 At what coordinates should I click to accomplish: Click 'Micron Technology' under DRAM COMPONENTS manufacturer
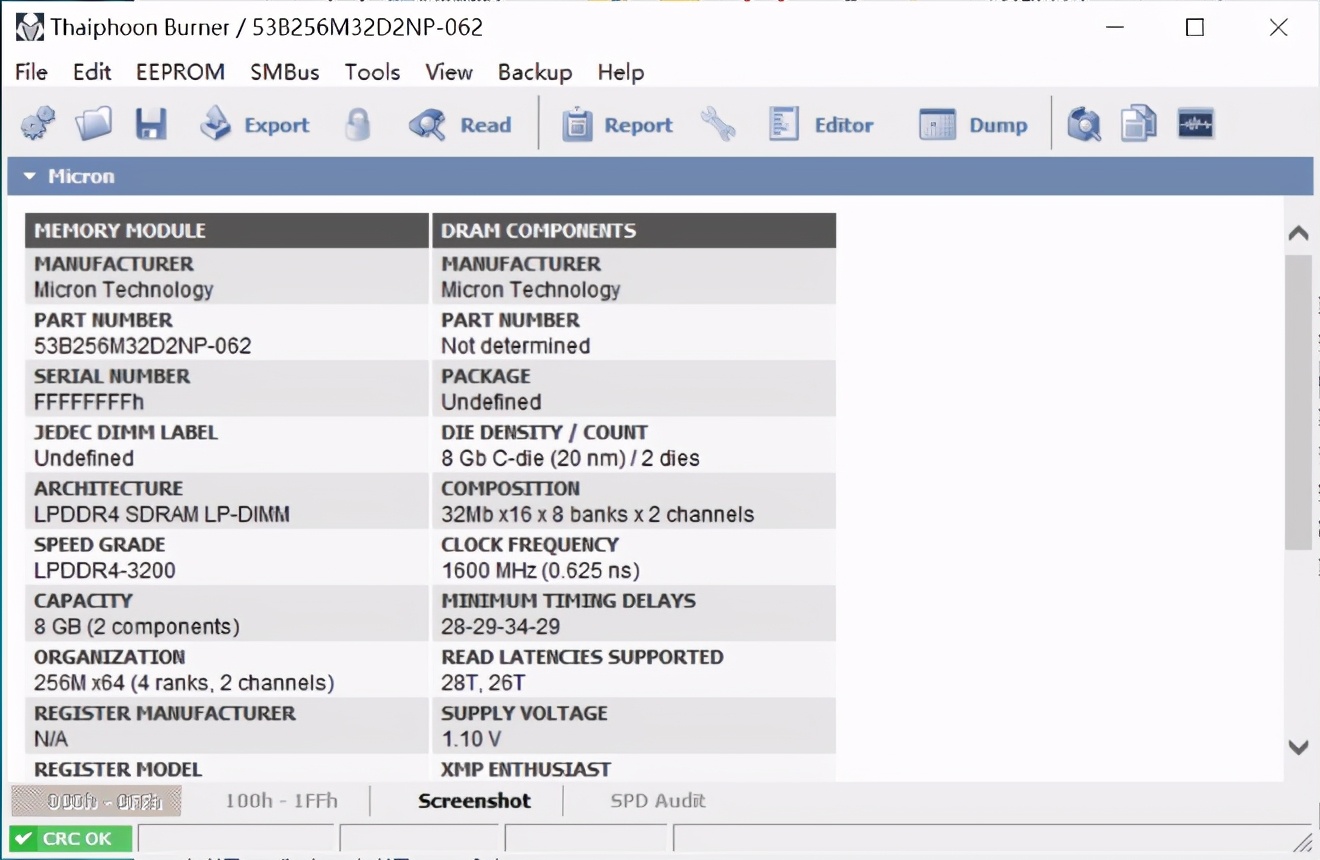pos(531,290)
